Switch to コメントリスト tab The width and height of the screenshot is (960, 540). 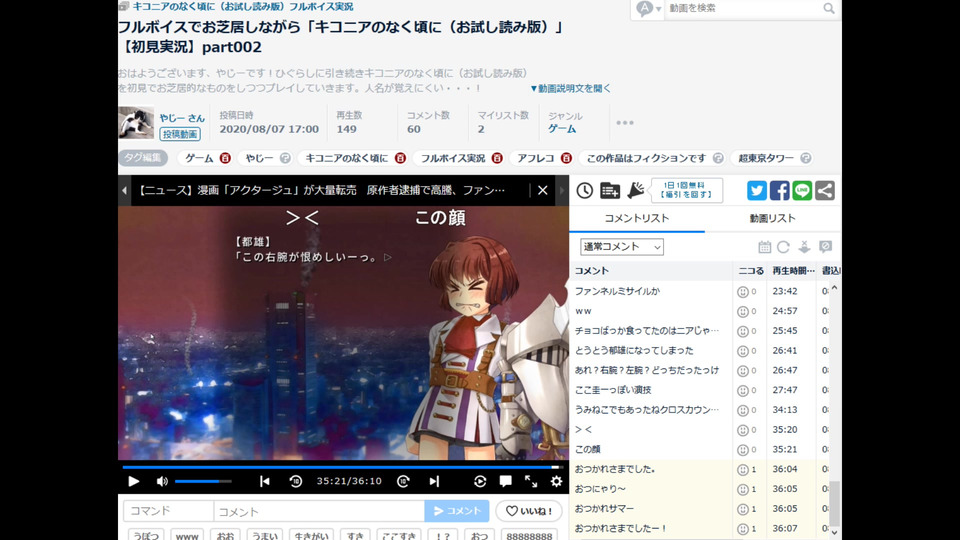tap(637, 219)
